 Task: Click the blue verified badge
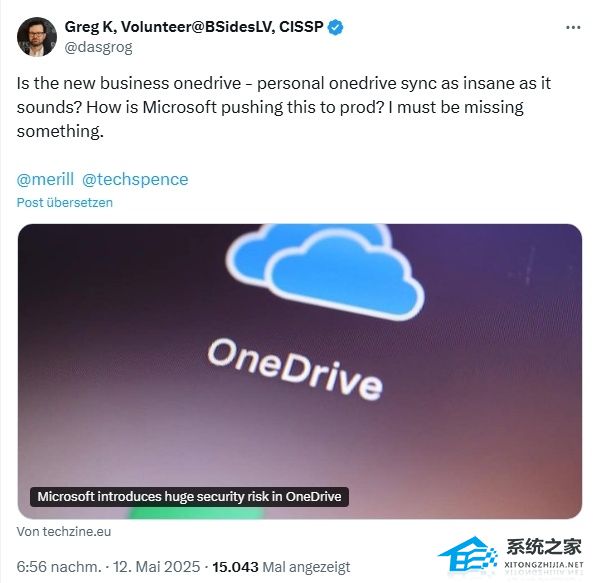click(335, 28)
